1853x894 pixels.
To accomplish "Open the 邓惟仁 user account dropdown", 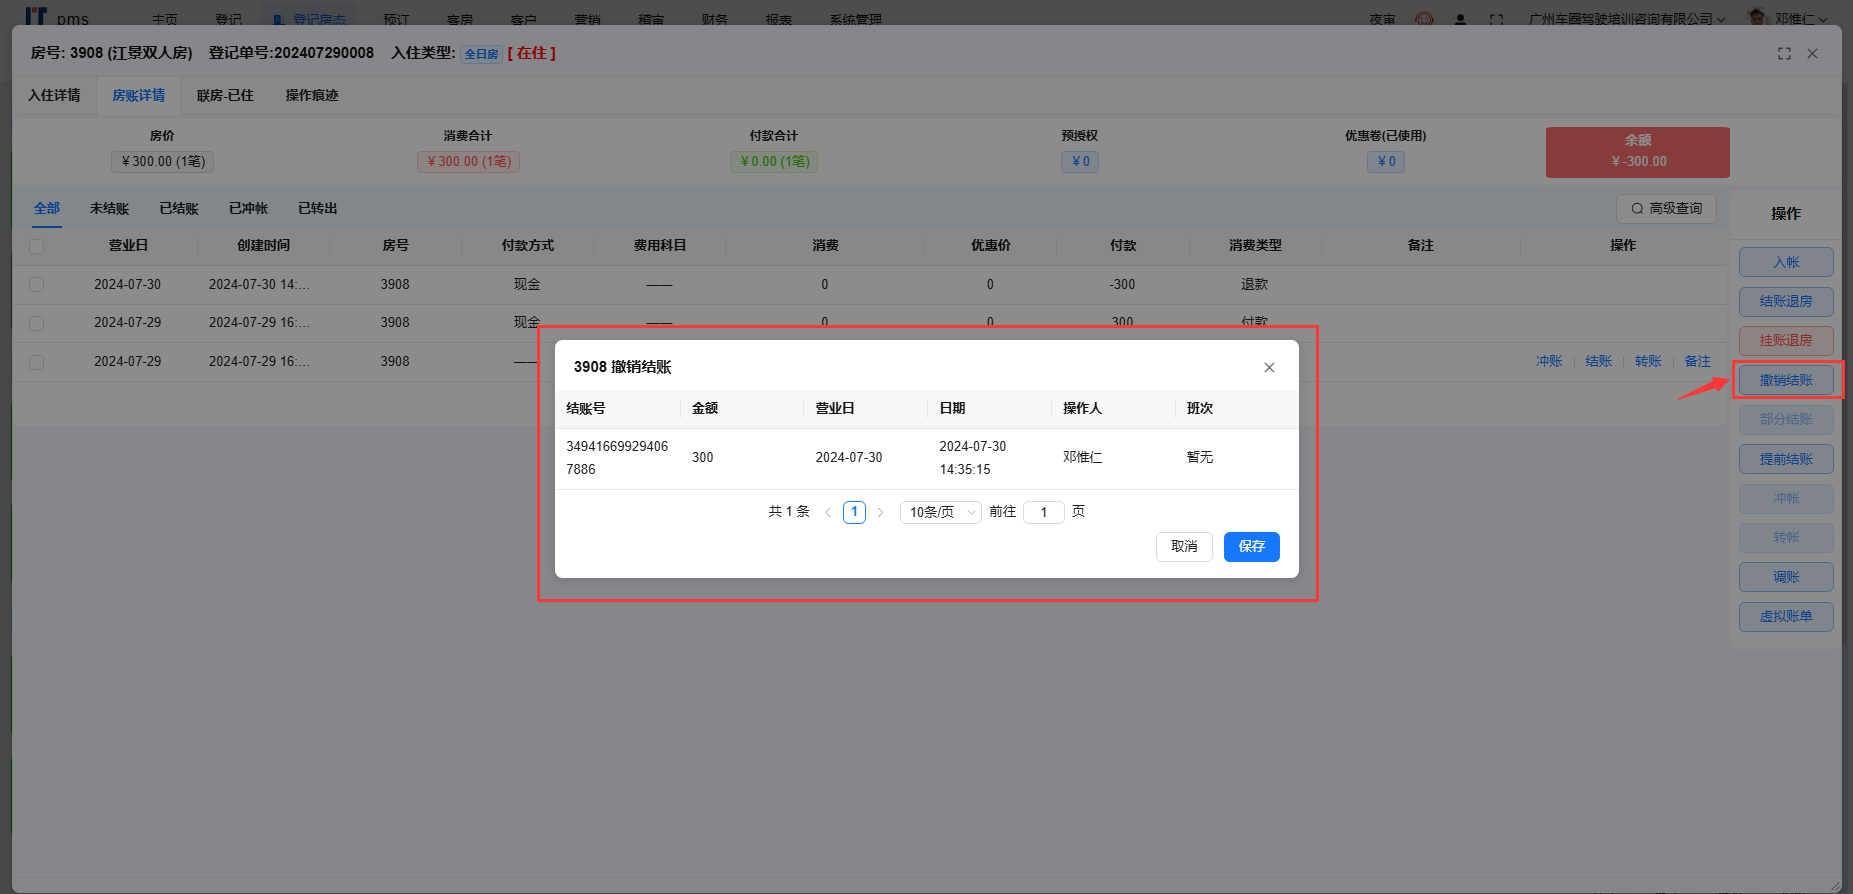I will (1800, 19).
